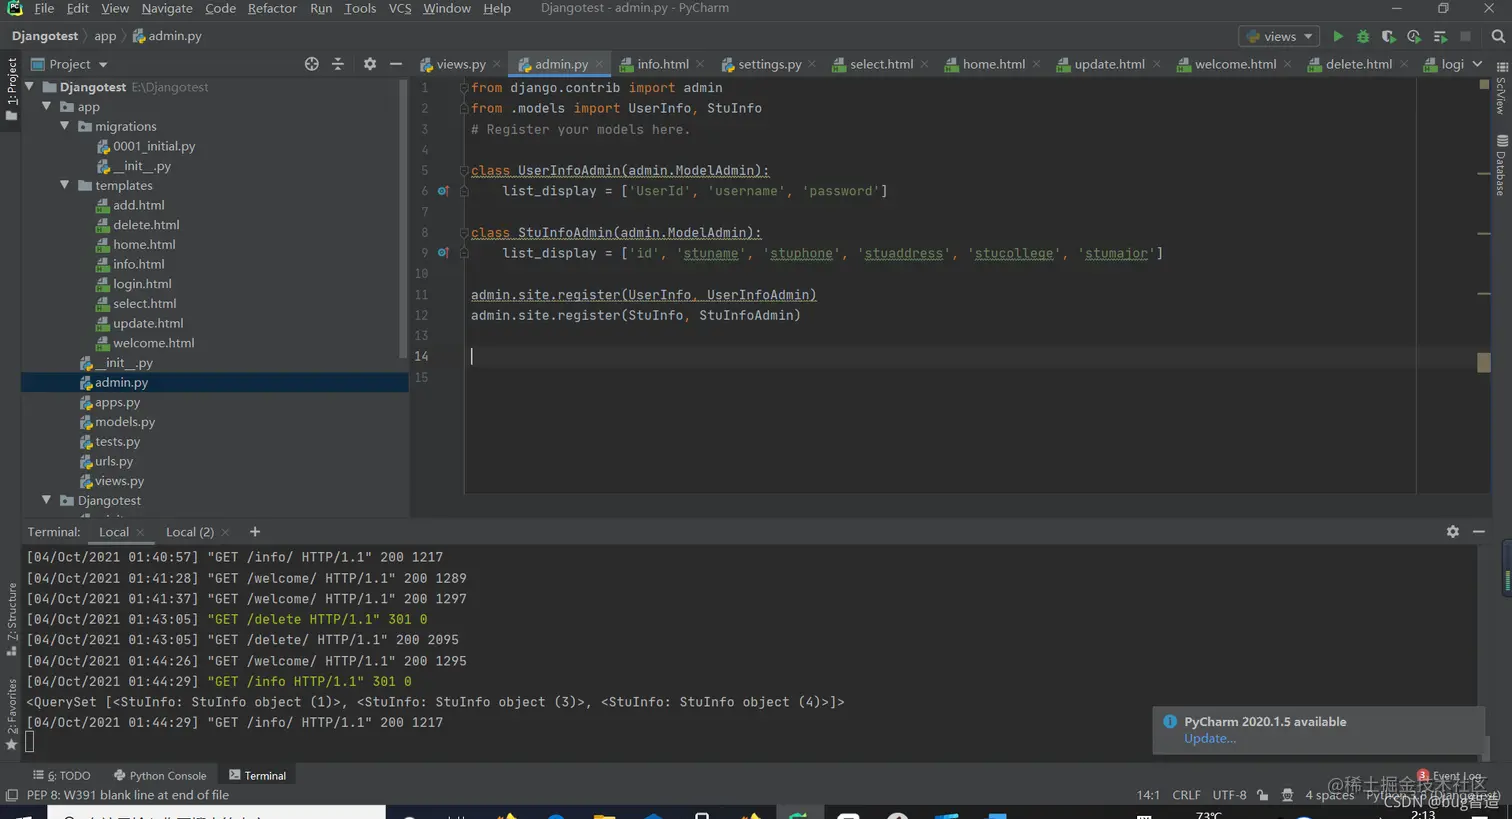1512x819 pixels.
Task: Toggle tool window quick access icon
Action: click(x=11, y=796)
